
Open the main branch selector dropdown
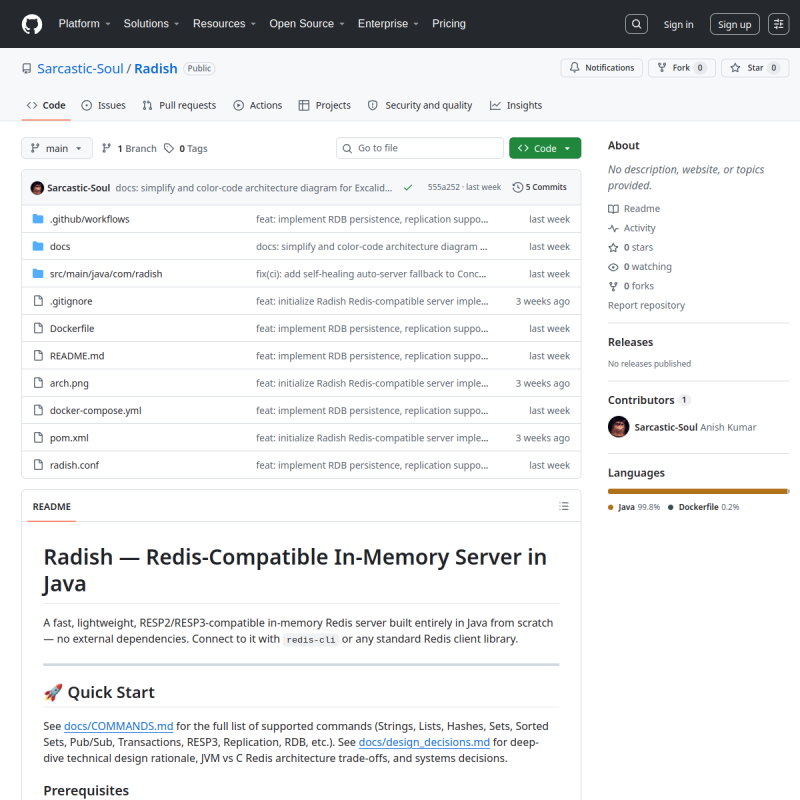point(57,148)
